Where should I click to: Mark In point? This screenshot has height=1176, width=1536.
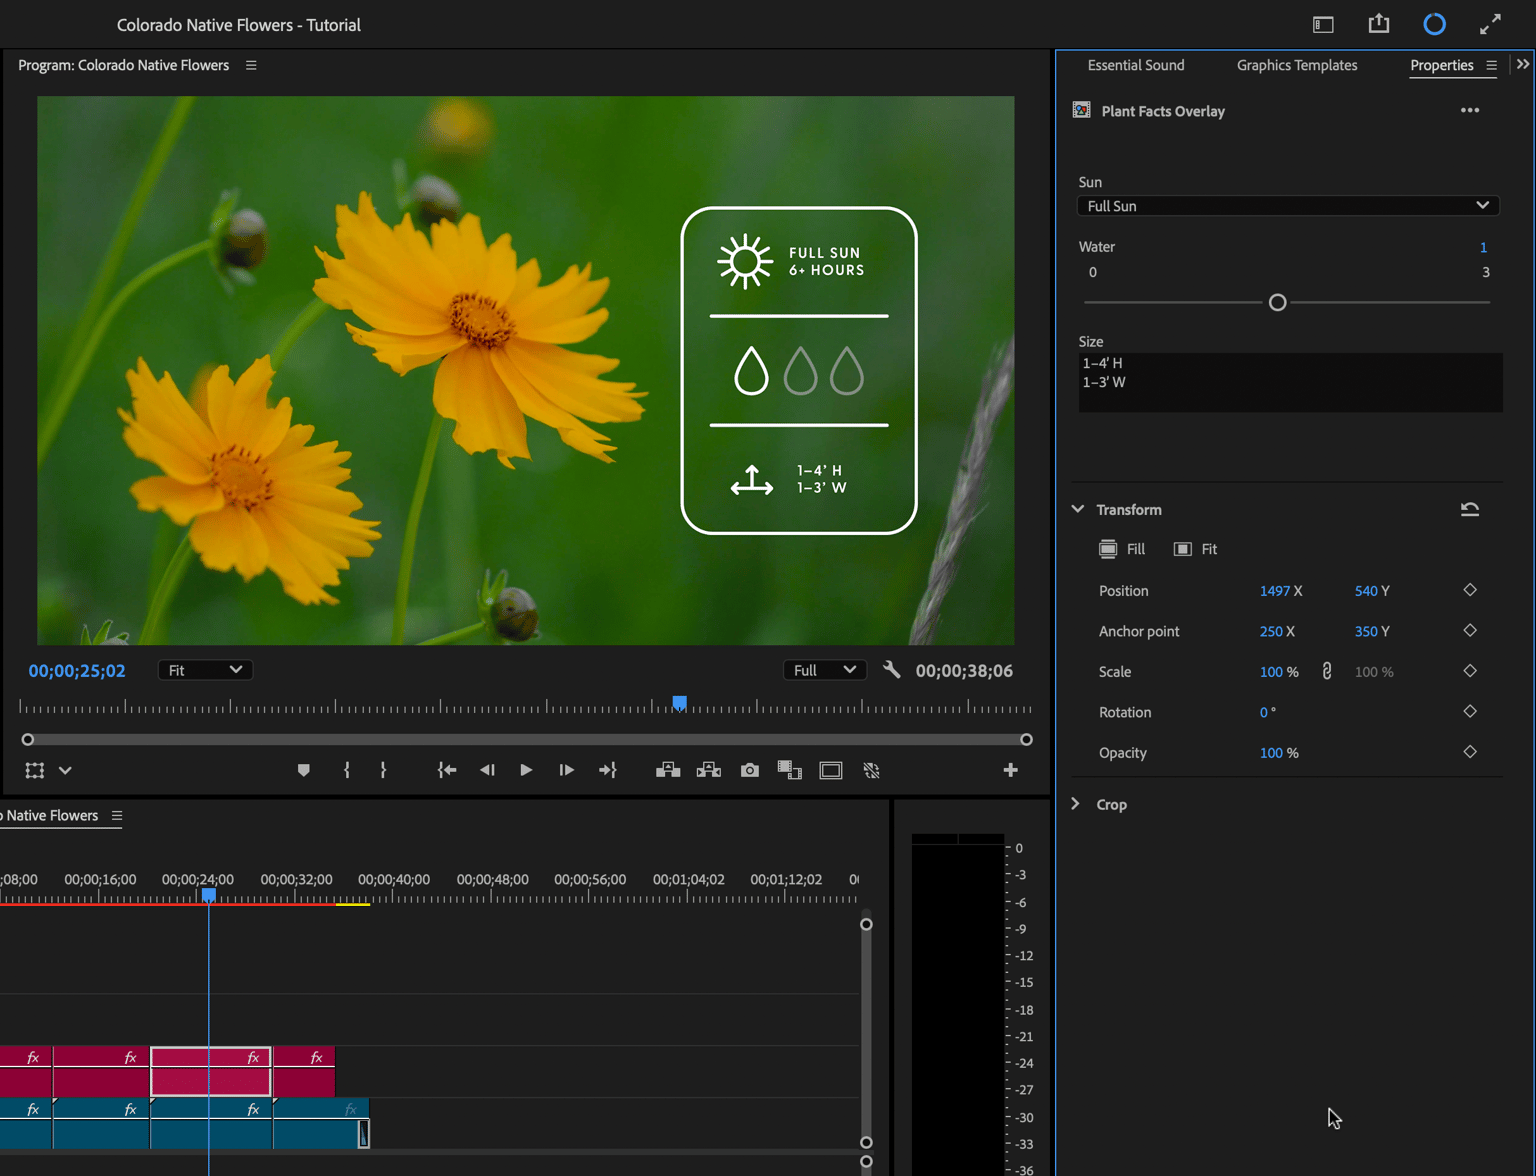347,771
